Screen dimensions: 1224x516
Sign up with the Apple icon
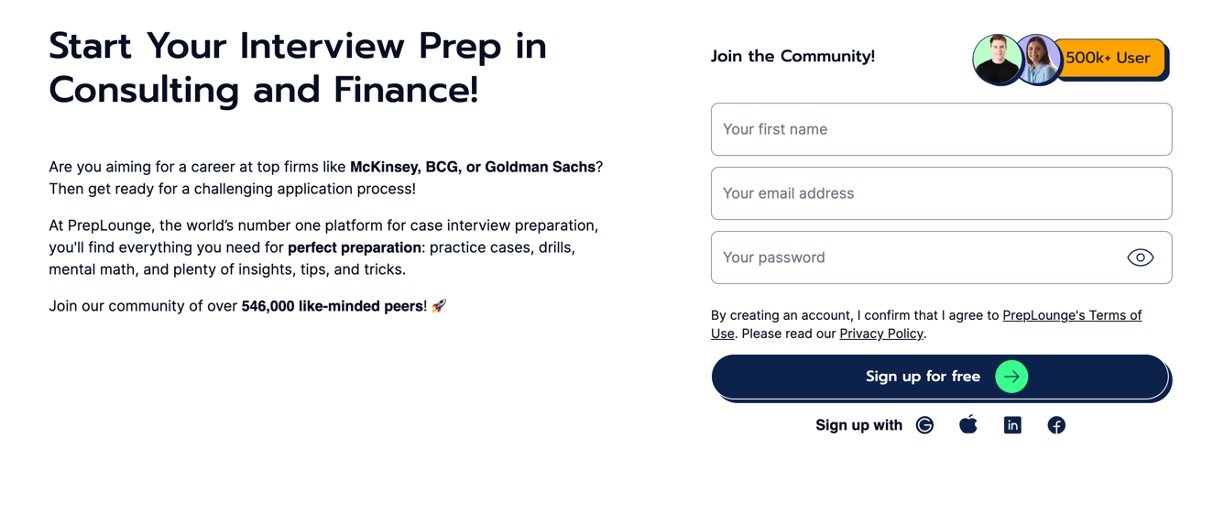tap(968, 425)
